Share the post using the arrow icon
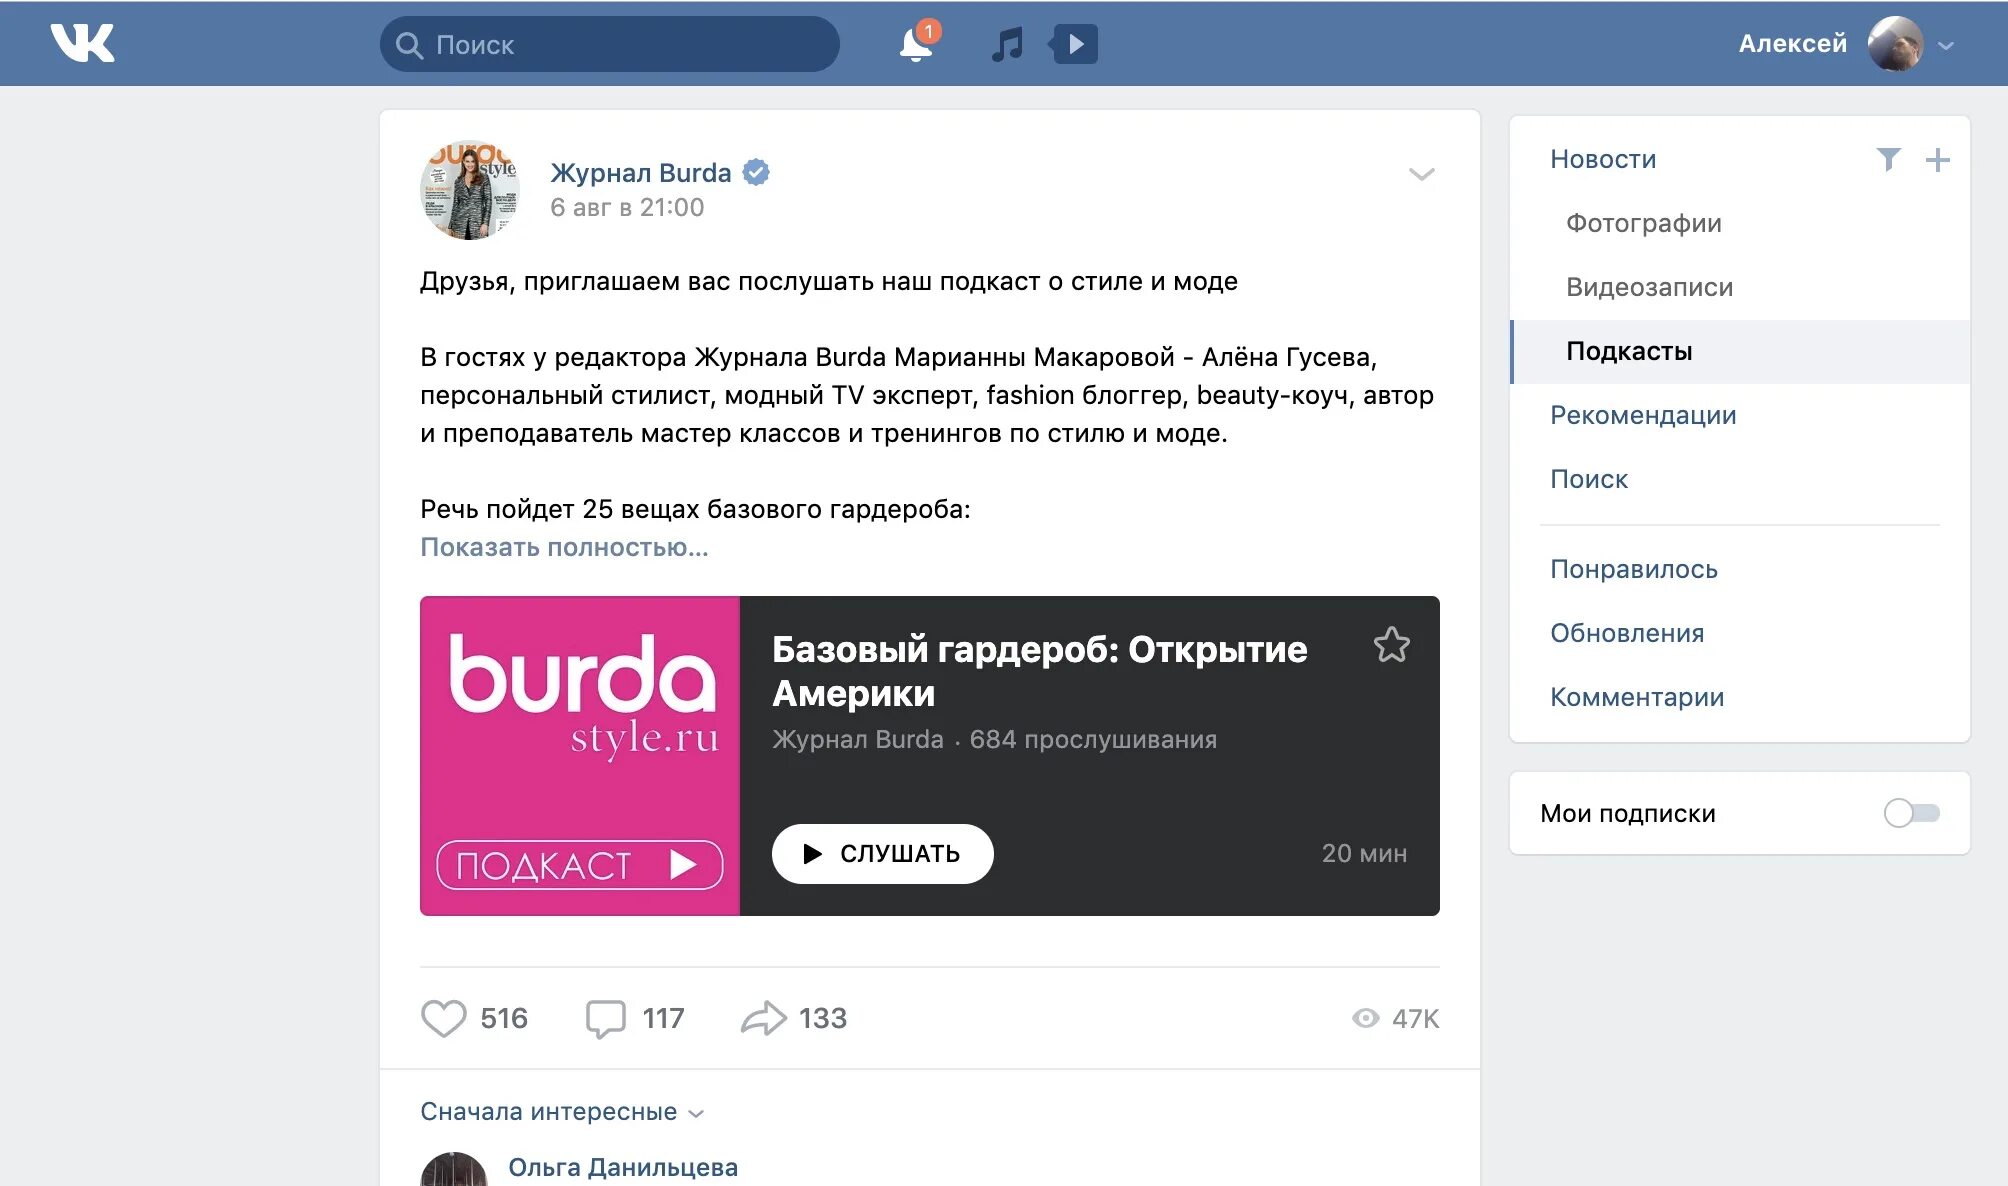2008x1186 pixels. click(x=766, y=1017)
